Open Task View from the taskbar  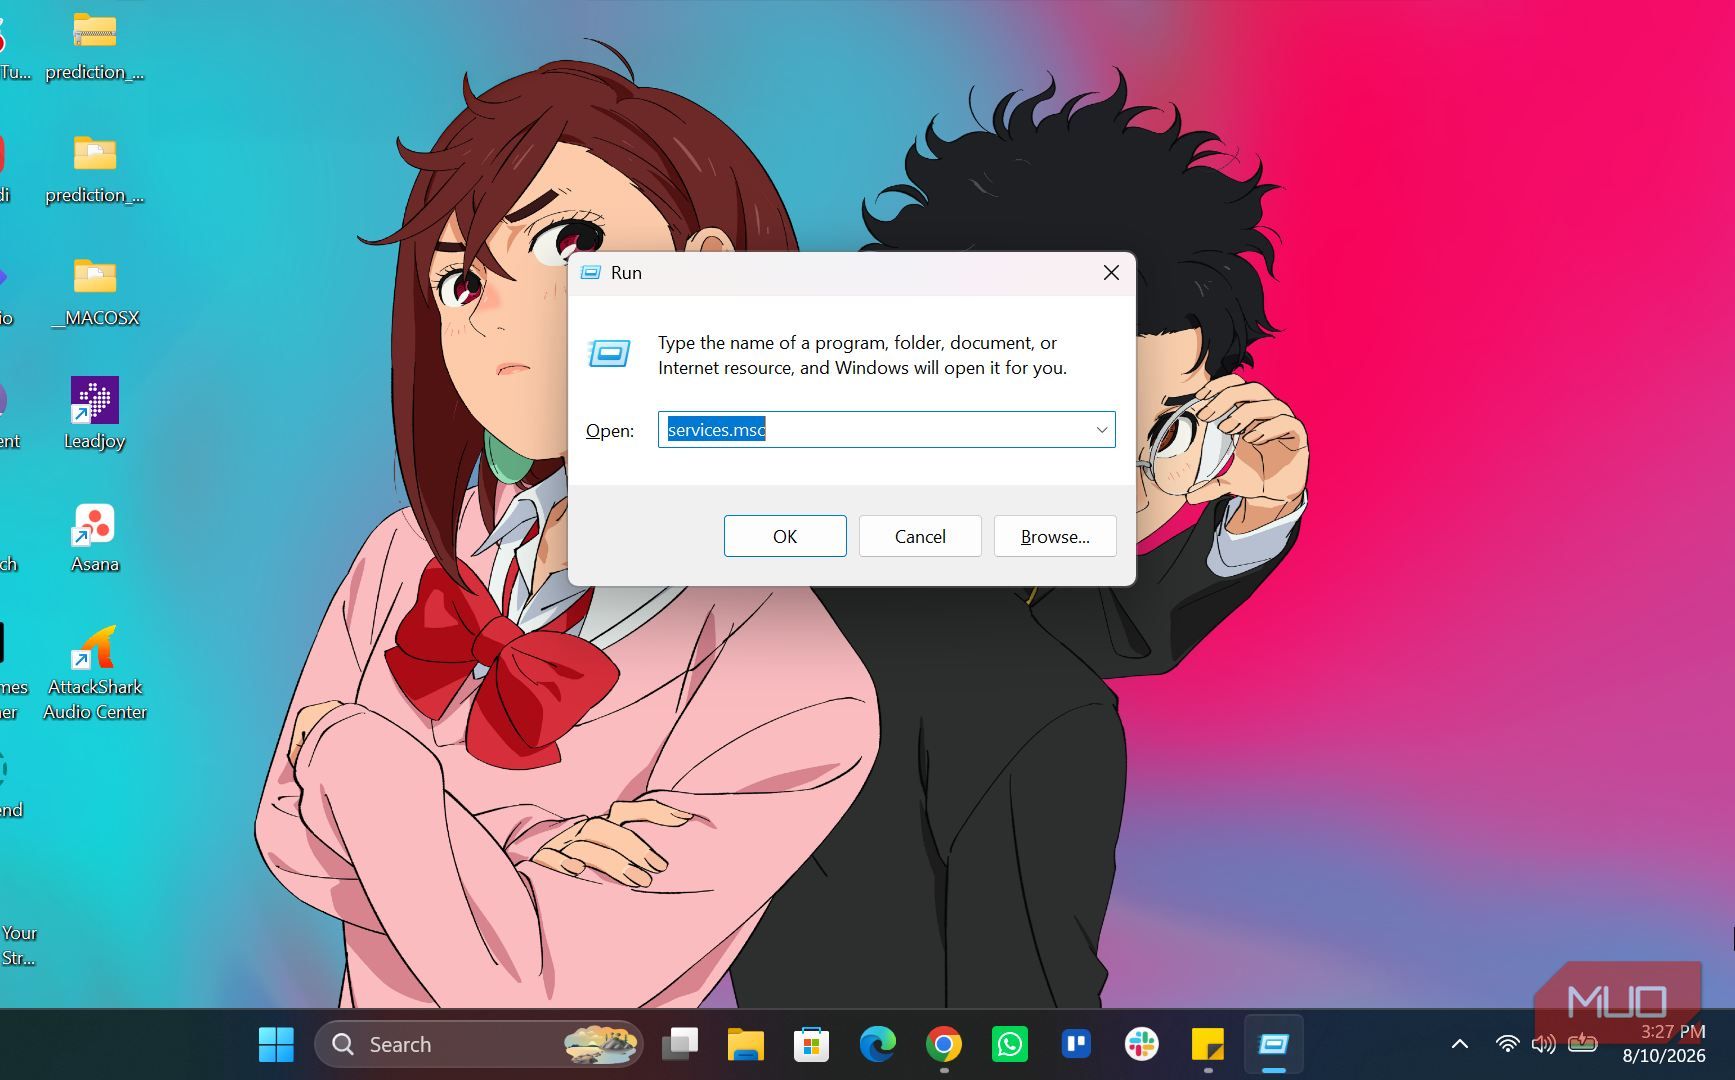(680, 1044)
